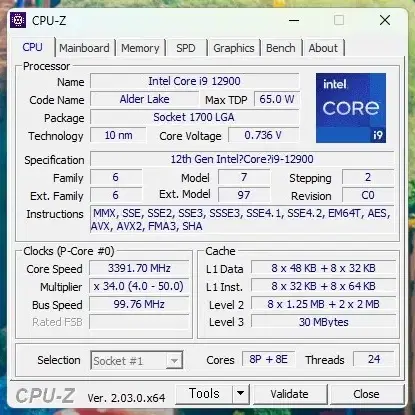The image size is (415, 415).
Task: Expand the Tools dropdown arrow
Action: [241, 394]
